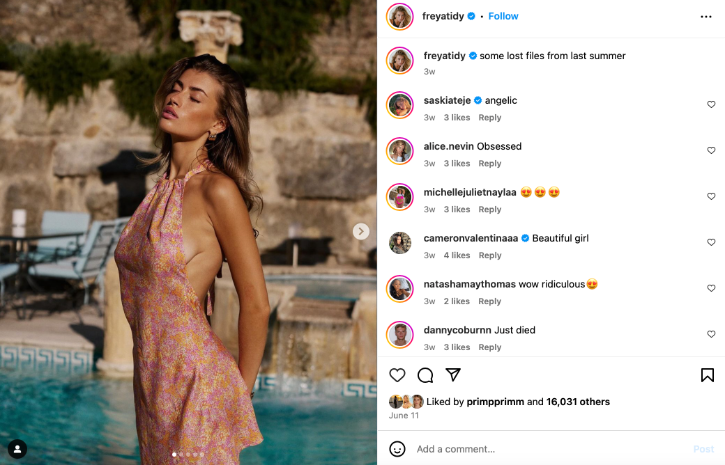The image size is (725, 465).
Task: View freyatidy profile picture in header
Action: [x=400, y=17]
